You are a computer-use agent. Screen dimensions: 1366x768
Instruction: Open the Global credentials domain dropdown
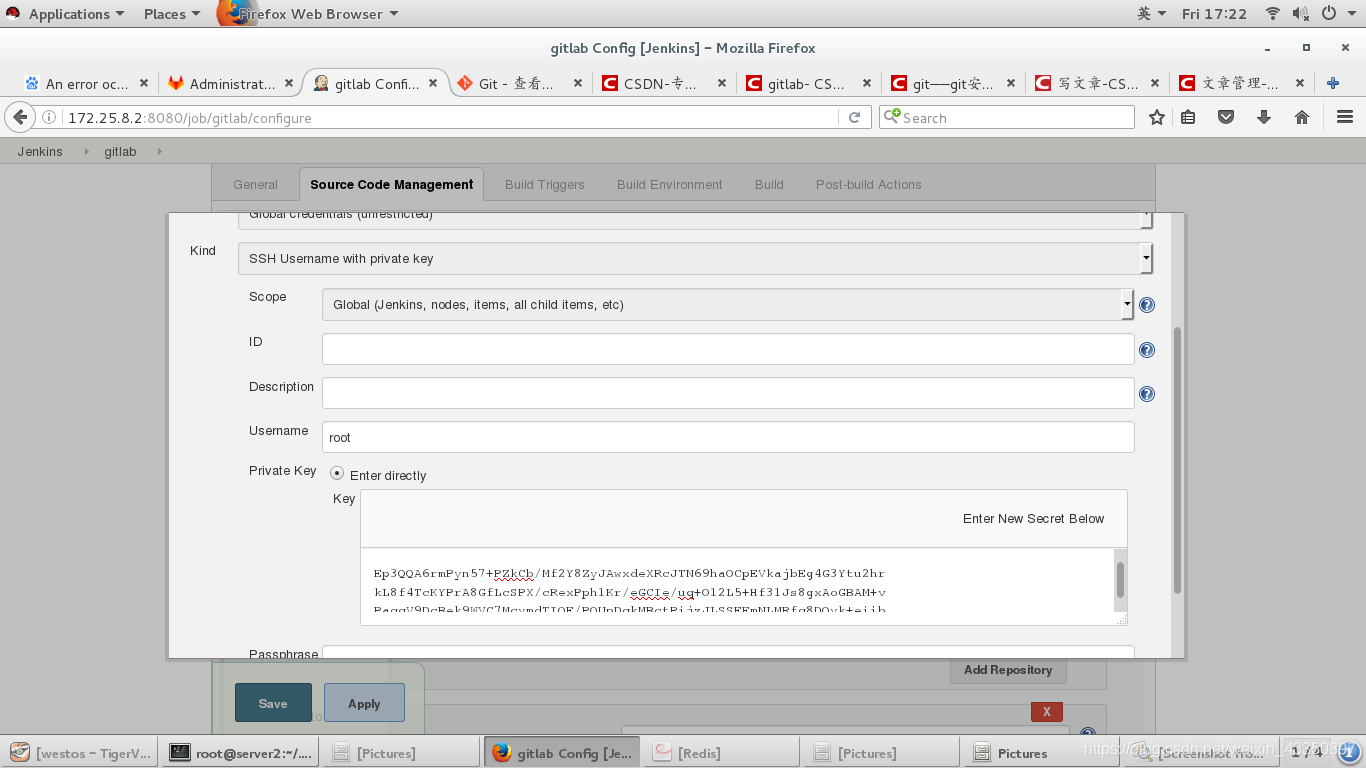(695, 219)
